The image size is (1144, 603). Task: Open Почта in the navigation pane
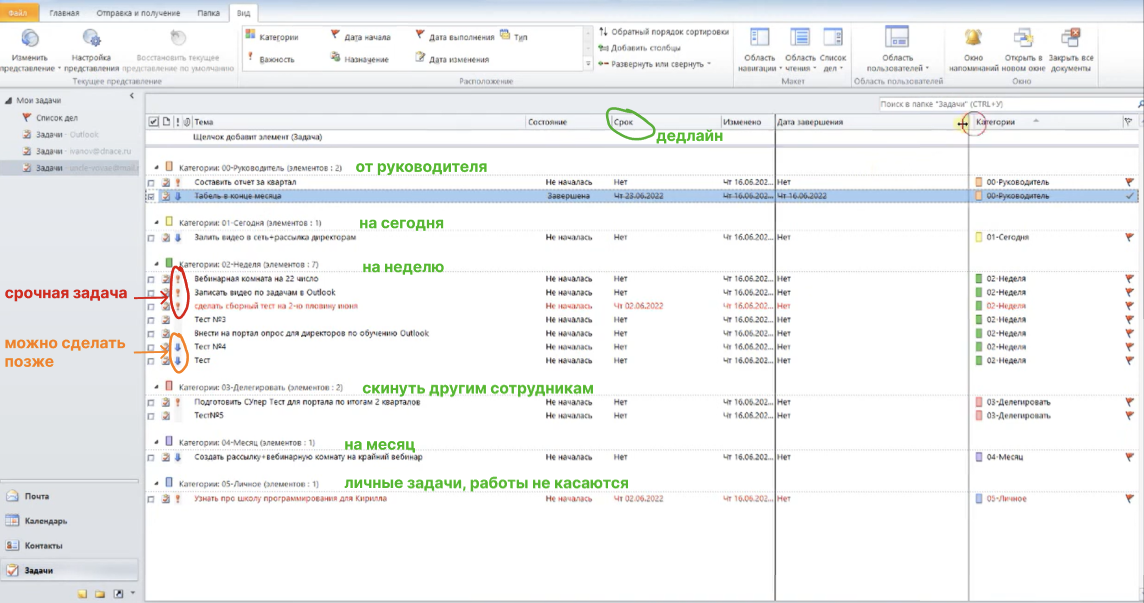click(x=69, y=496)
